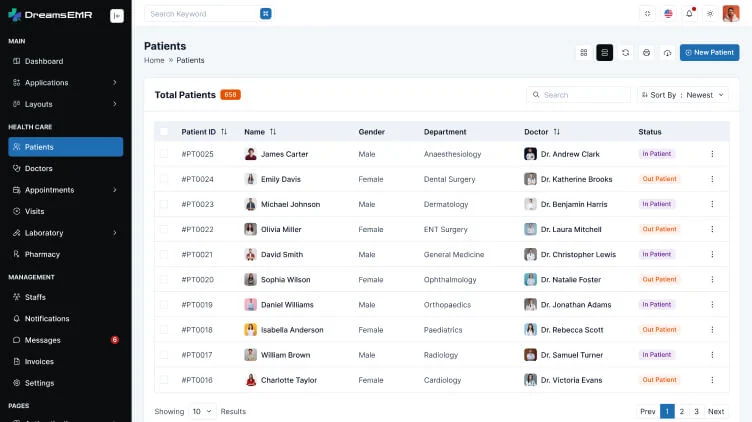Toggle fullscreen mode icon
The height and width of the screenshot is (422, 752).
click(x=647, y=14)
